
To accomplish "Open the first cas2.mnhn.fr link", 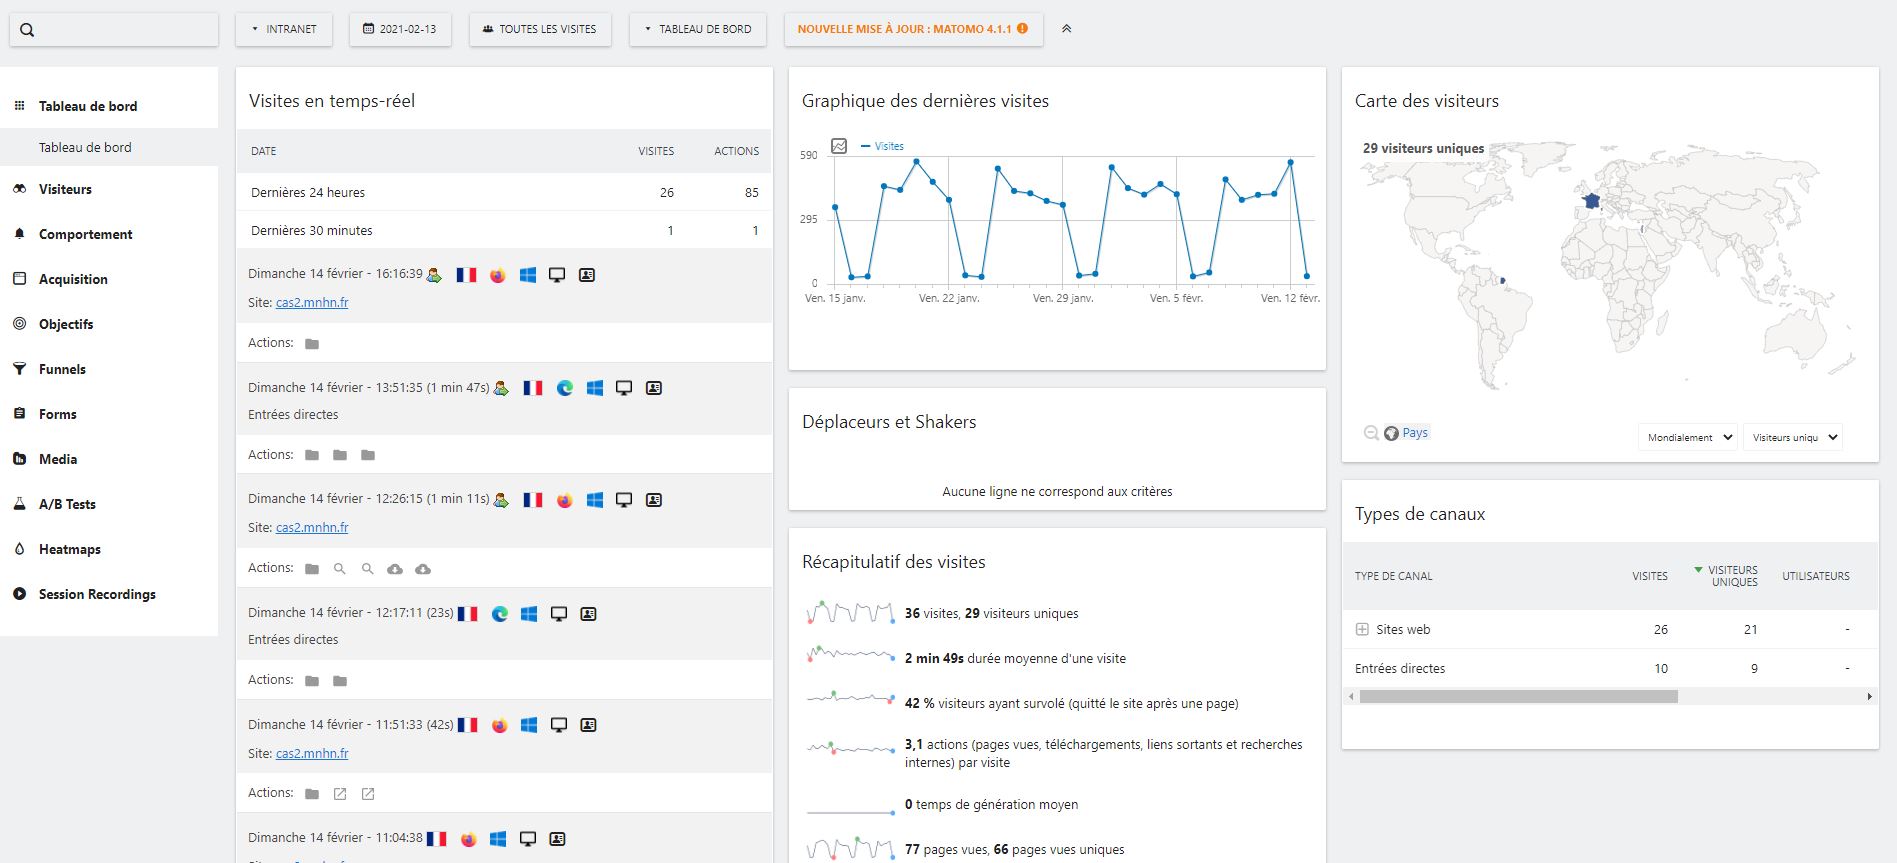I will (312, 302).
